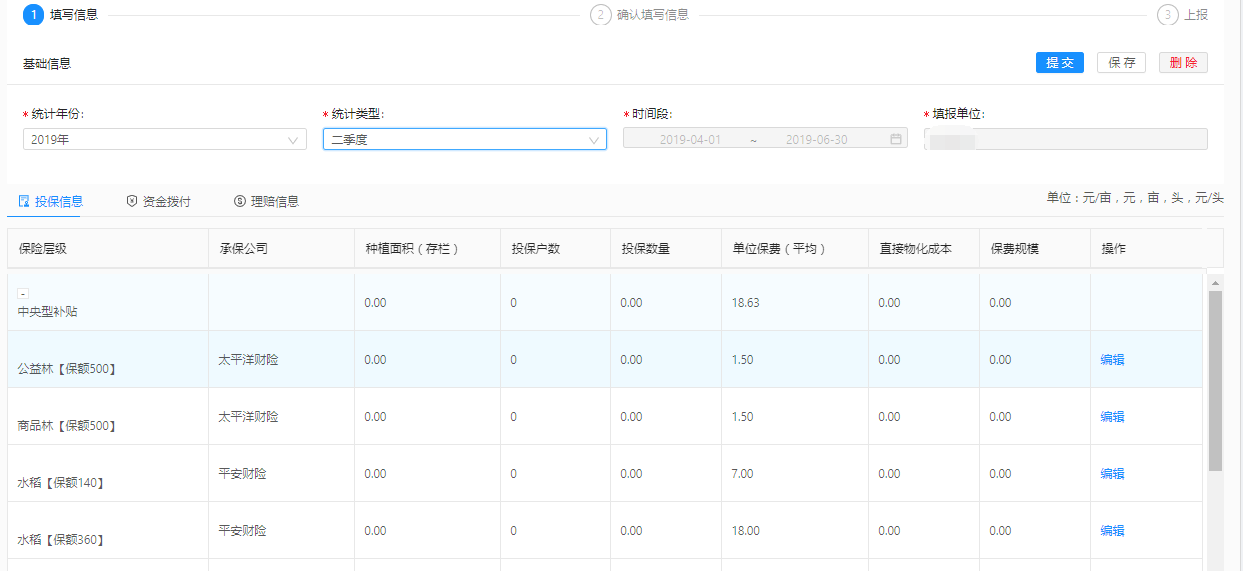Open the 统计年份 dropdown showing 2019年

pos(165,139)
